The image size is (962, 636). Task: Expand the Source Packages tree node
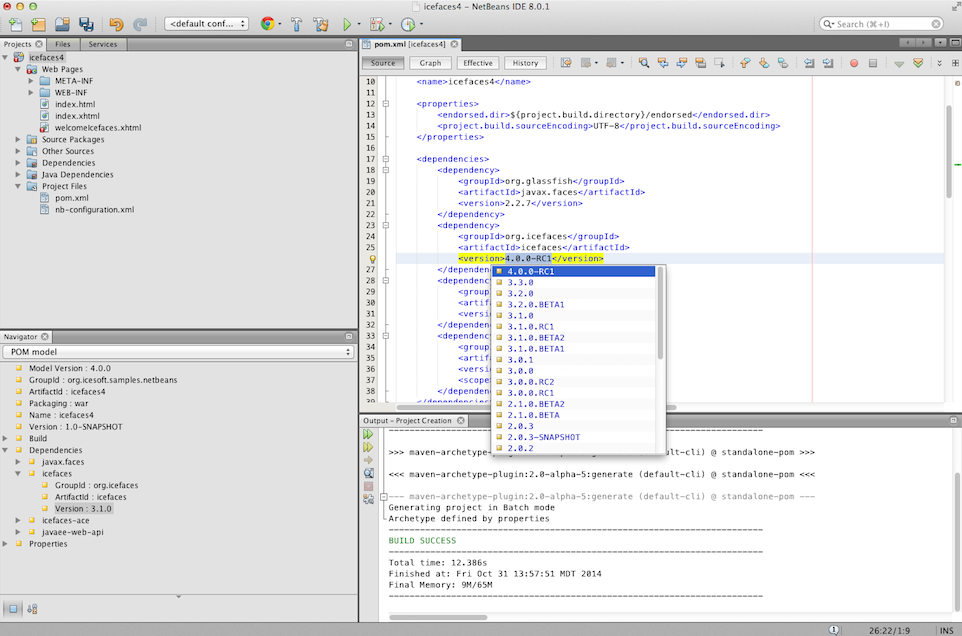pyautogui.click(x=19, y=140)
